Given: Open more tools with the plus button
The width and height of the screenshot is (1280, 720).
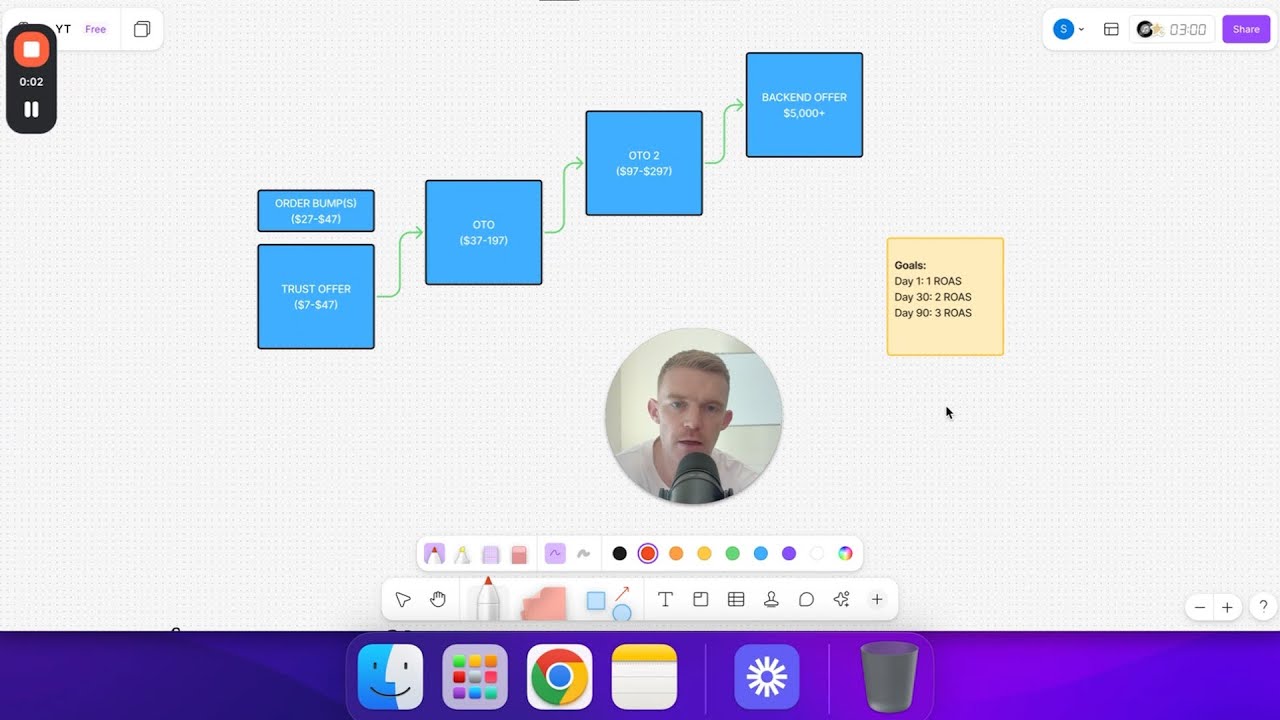Looking at the screenshot, I should [x=877, y=600].
